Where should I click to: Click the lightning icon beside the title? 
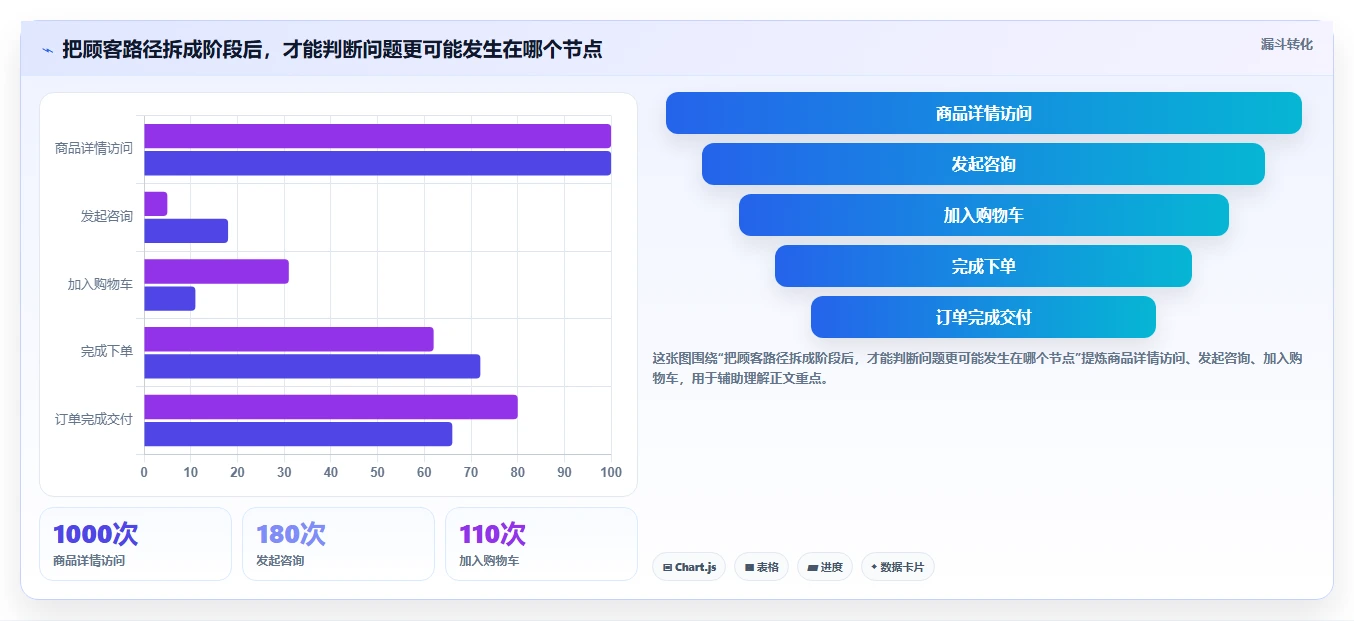pos(47,50)
